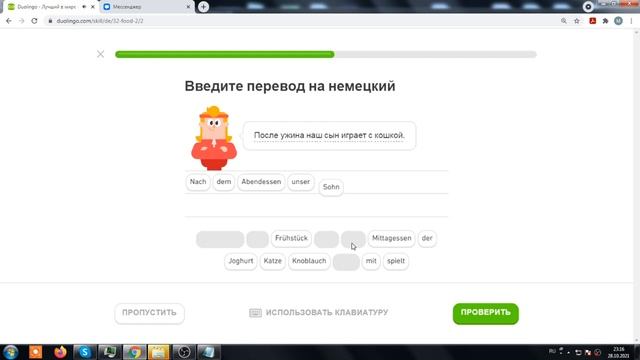This screenshot has width=640, height=360.
Task: Remove the placed word Abendessen
Action: [261, 182]
